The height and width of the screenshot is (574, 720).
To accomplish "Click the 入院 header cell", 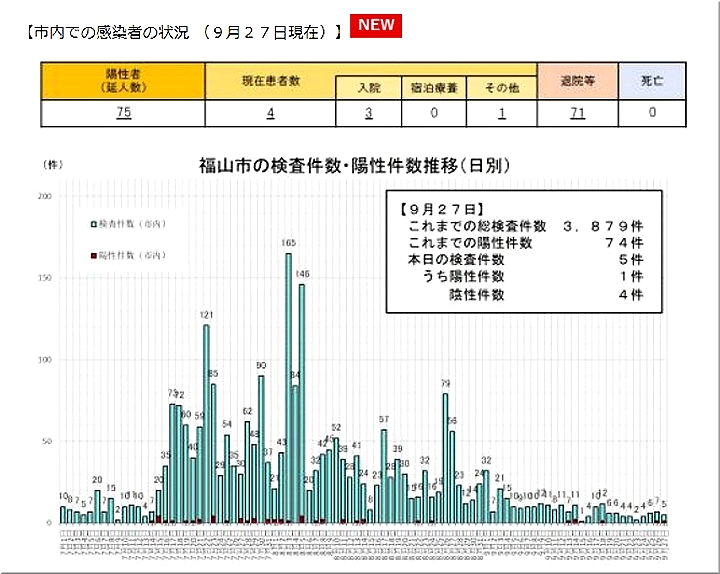I will 368,89.
